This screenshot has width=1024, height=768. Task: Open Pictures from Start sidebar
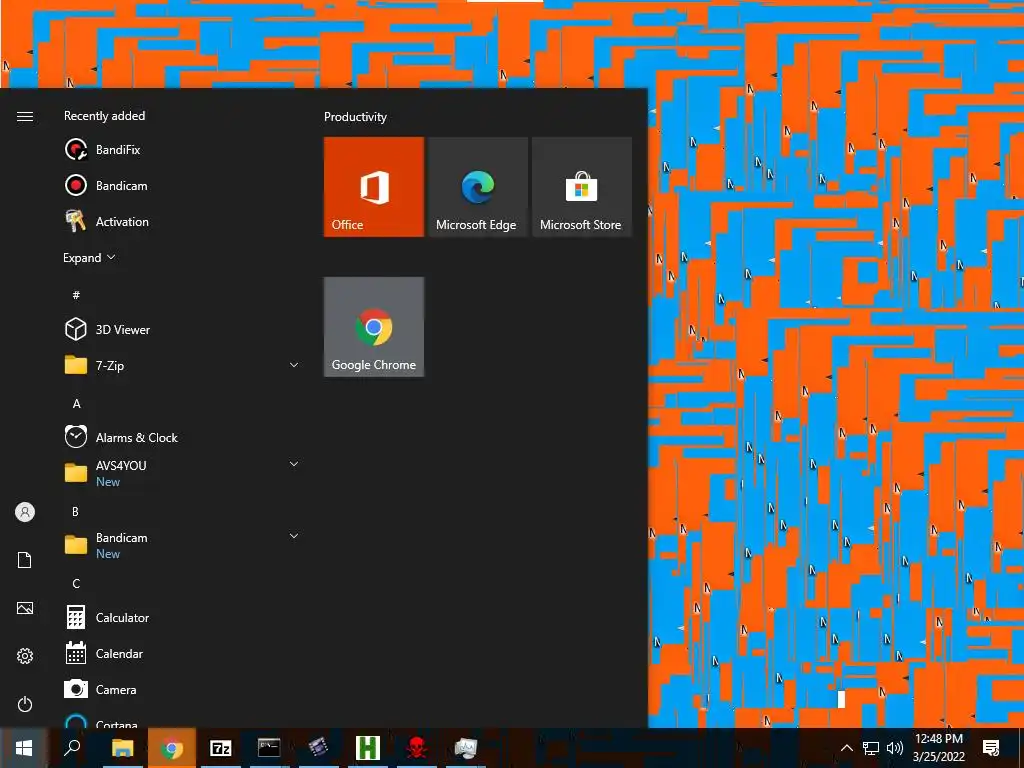pos(25,608)
